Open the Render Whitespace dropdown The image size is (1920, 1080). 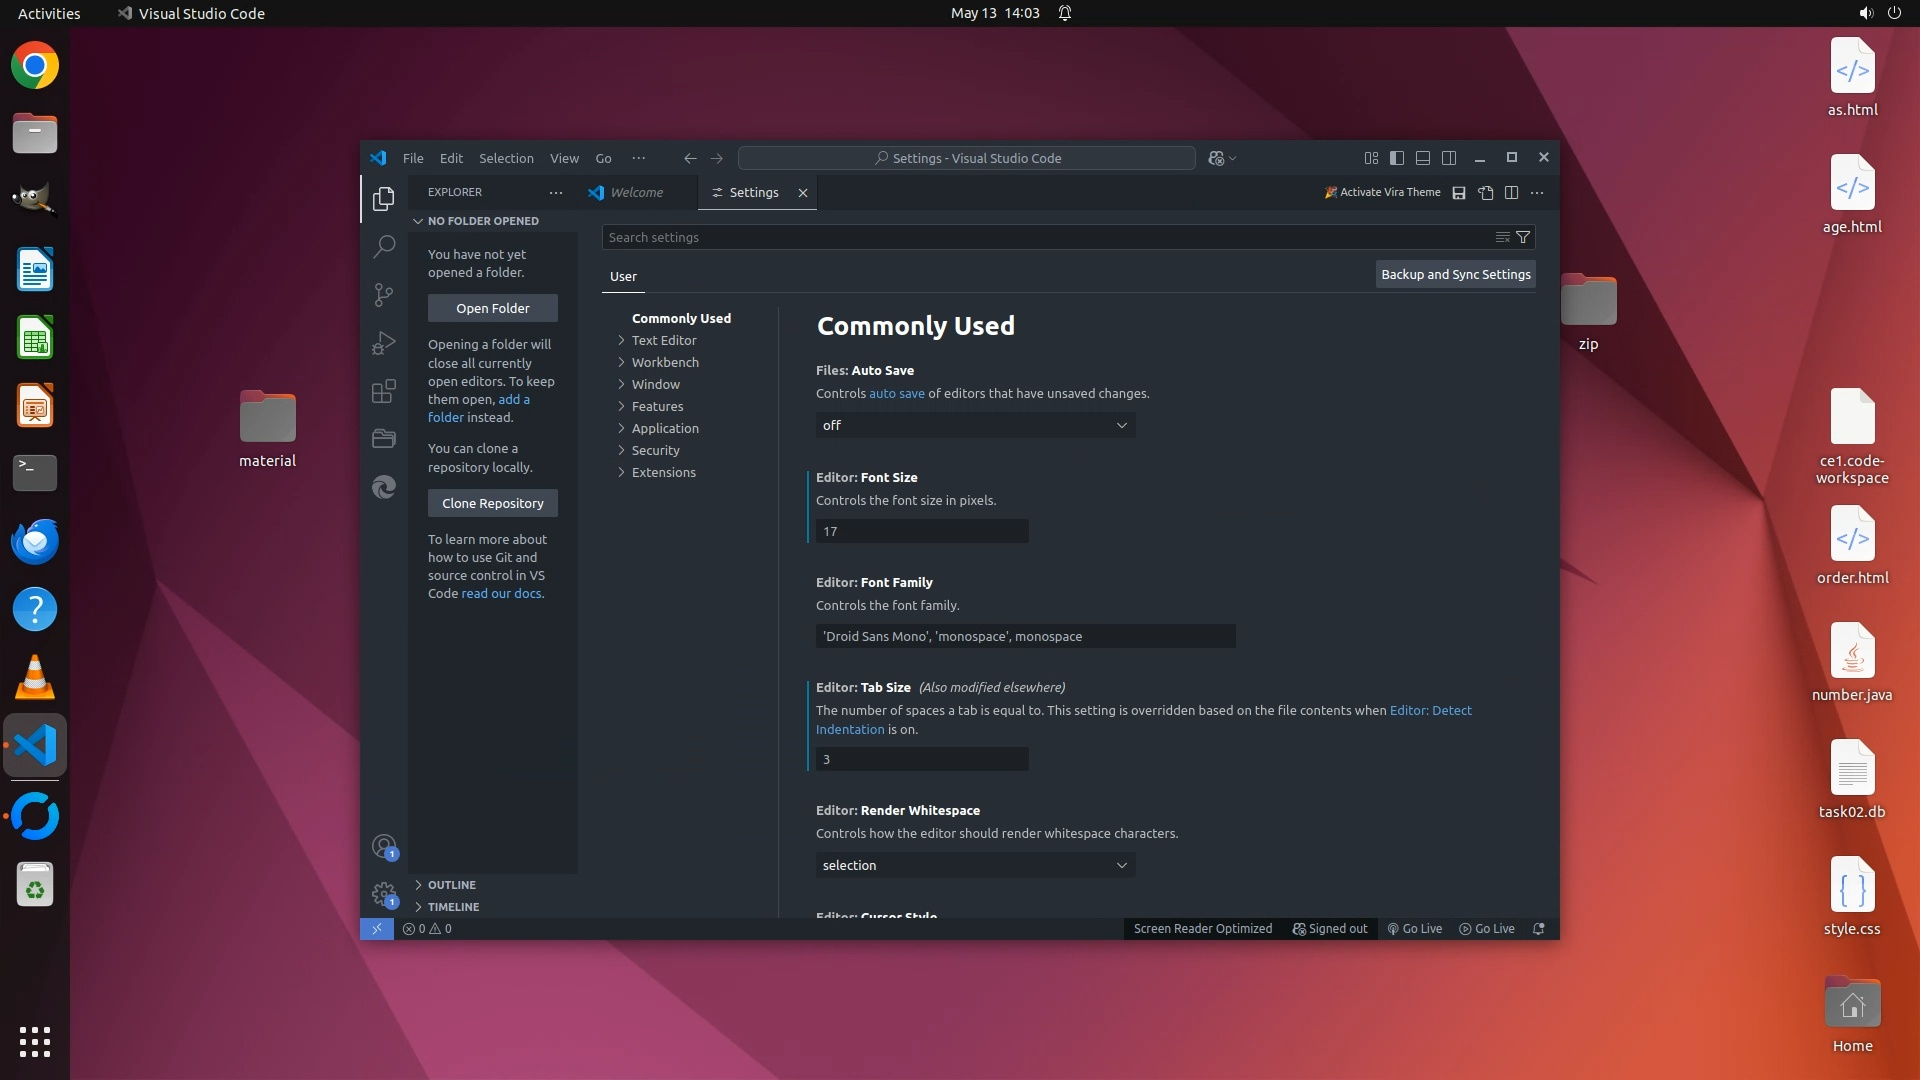coord(975,866)
